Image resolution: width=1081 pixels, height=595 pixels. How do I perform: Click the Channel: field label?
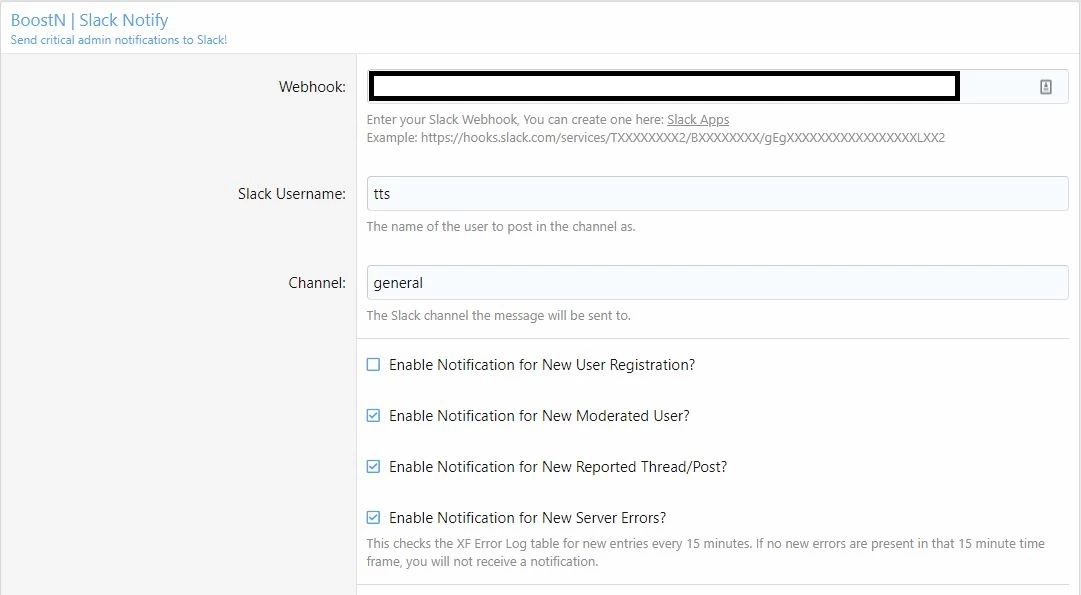pyautogui.click(x=317, y=283)
